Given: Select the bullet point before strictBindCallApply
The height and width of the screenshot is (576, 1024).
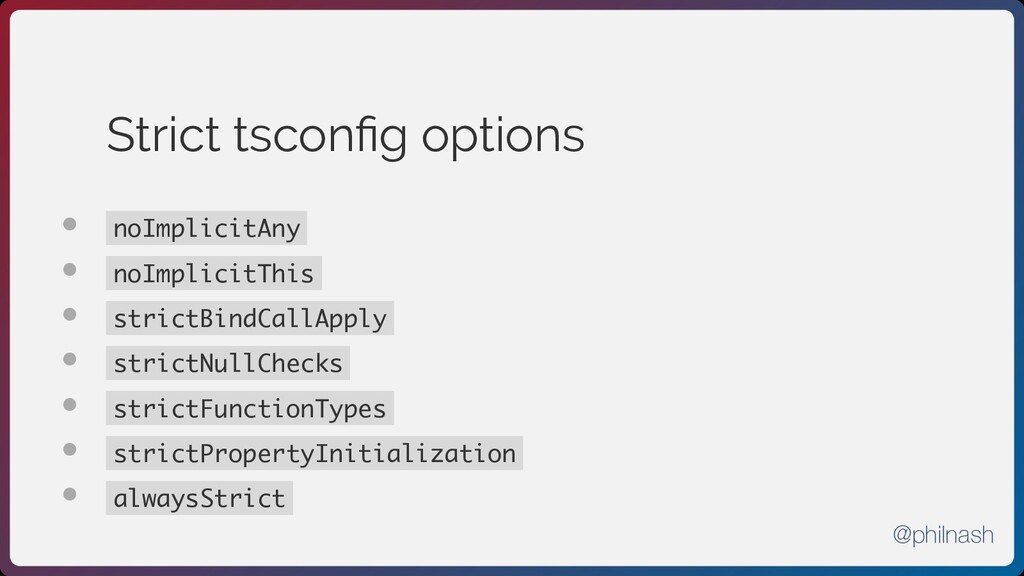Looking at the screenshot, I should click(x=71, y=315).
